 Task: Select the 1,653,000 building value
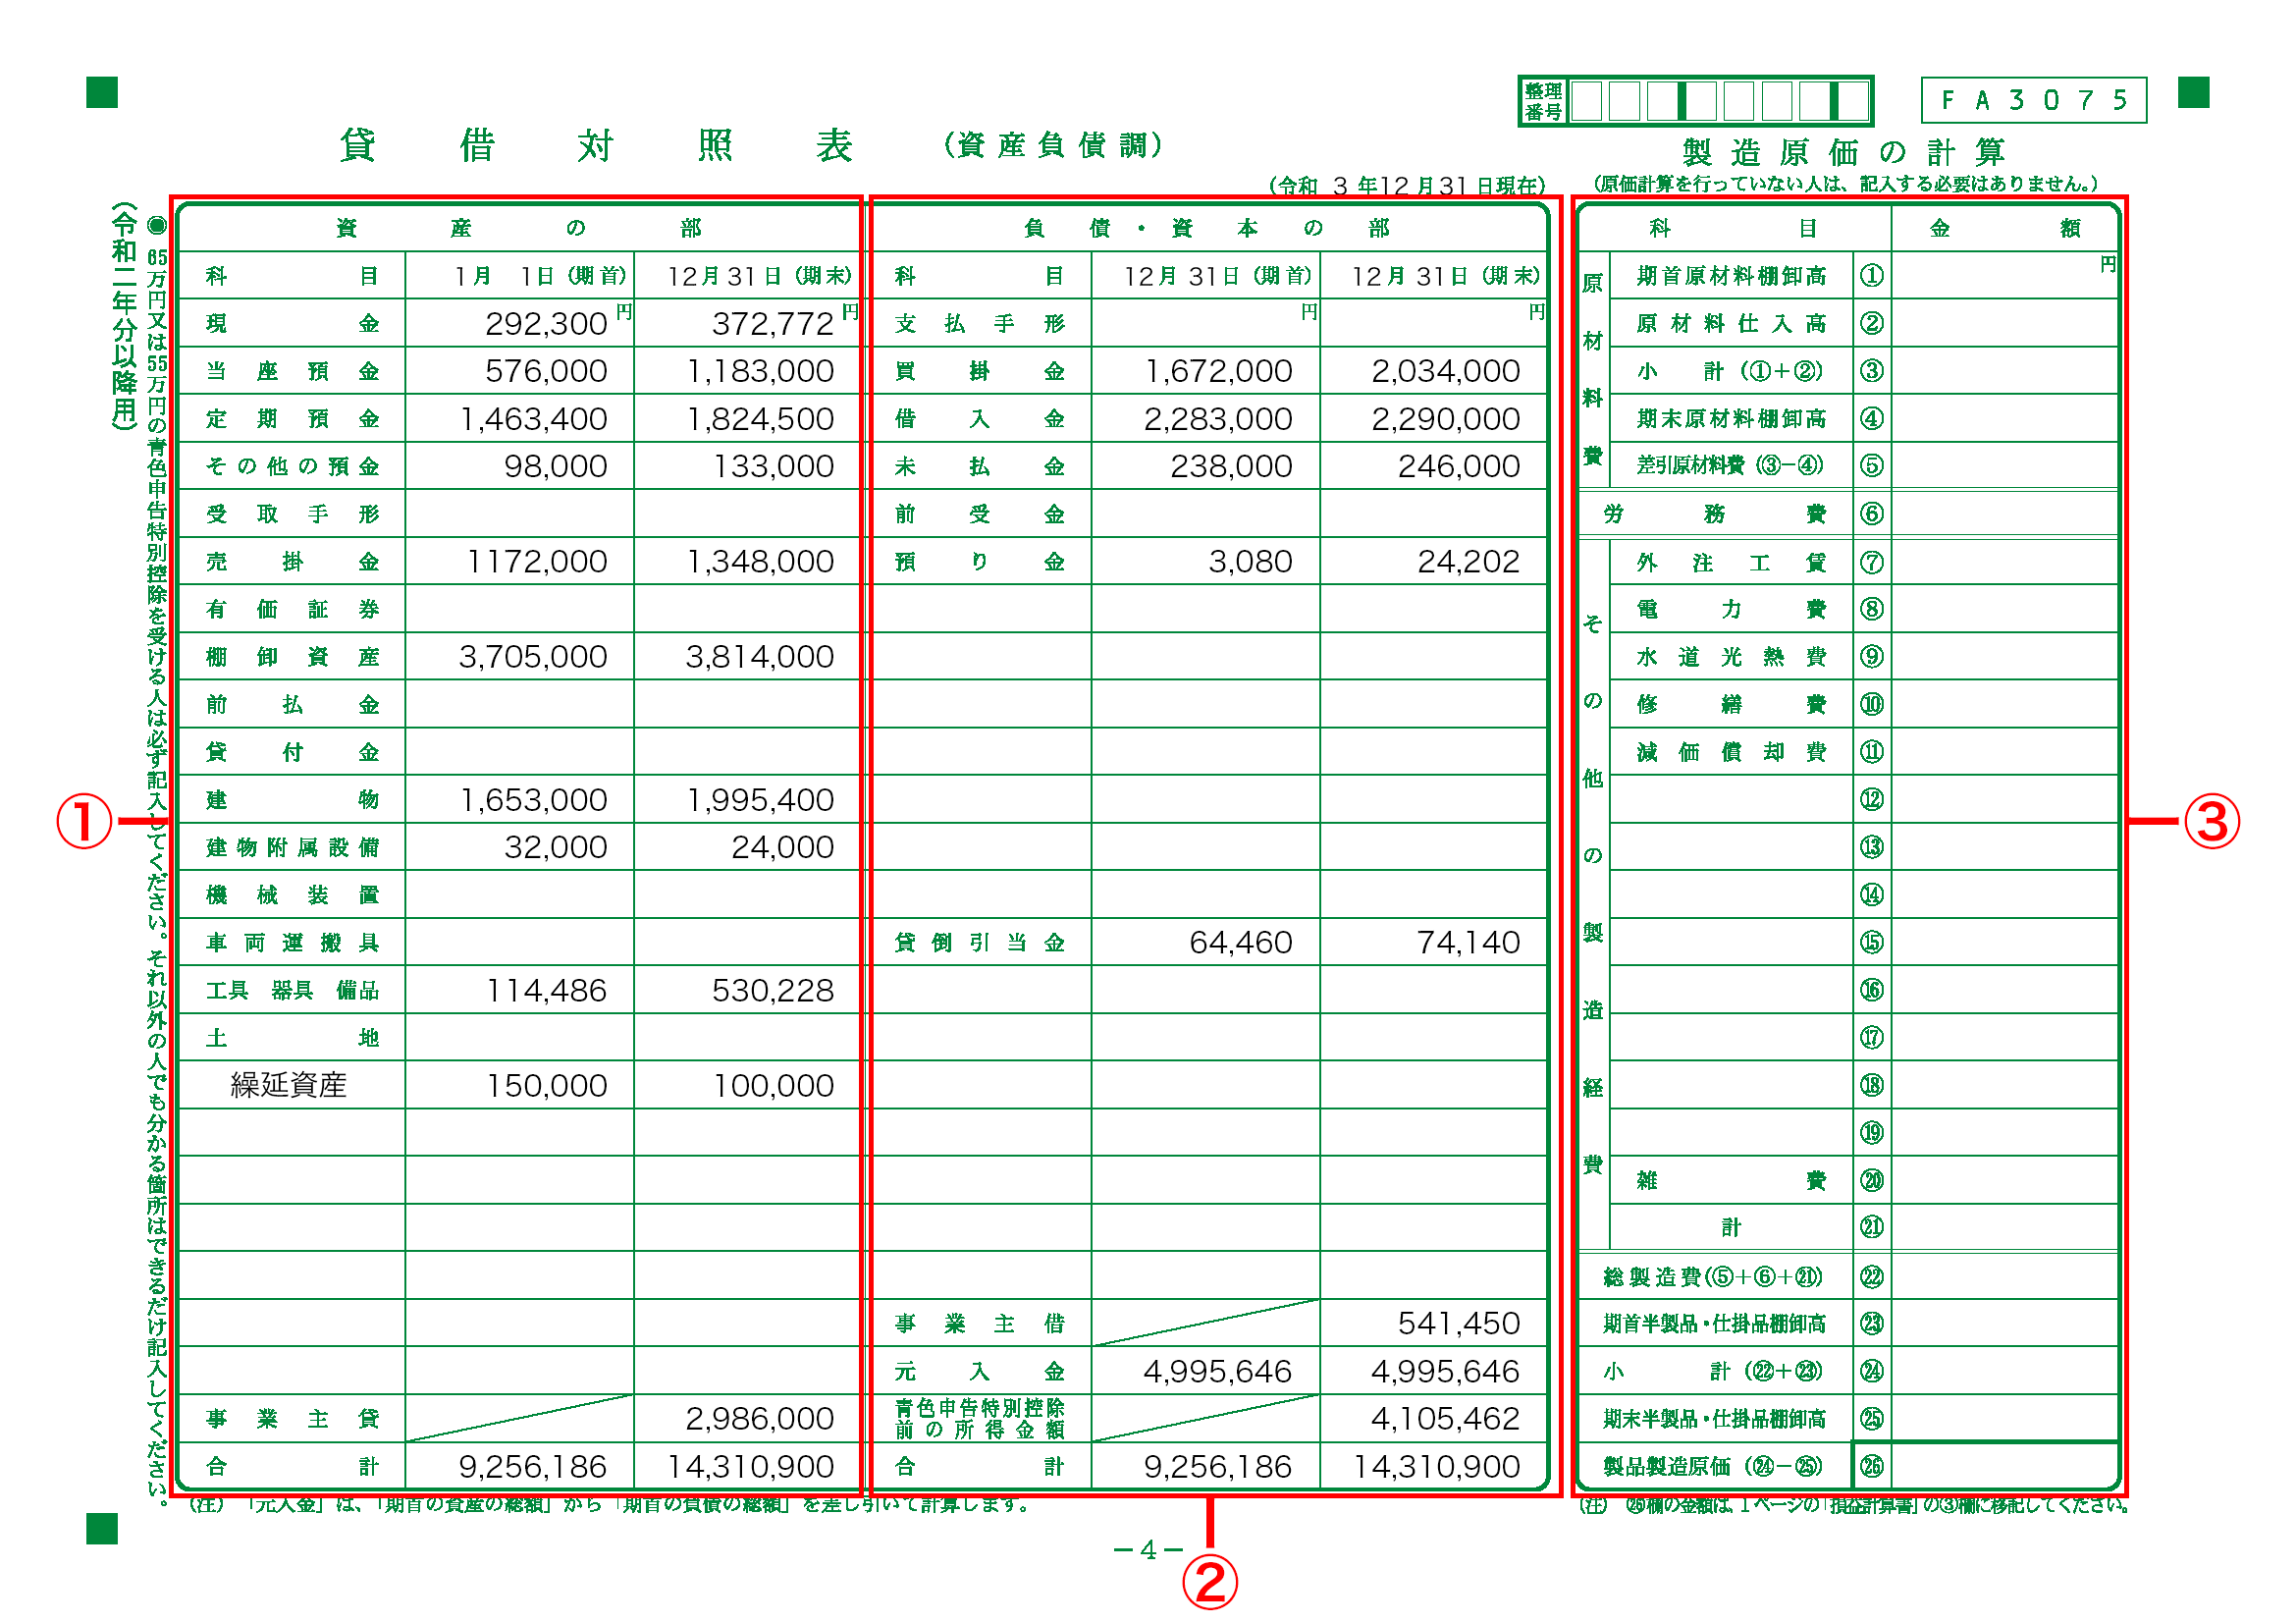coord(533,800)
